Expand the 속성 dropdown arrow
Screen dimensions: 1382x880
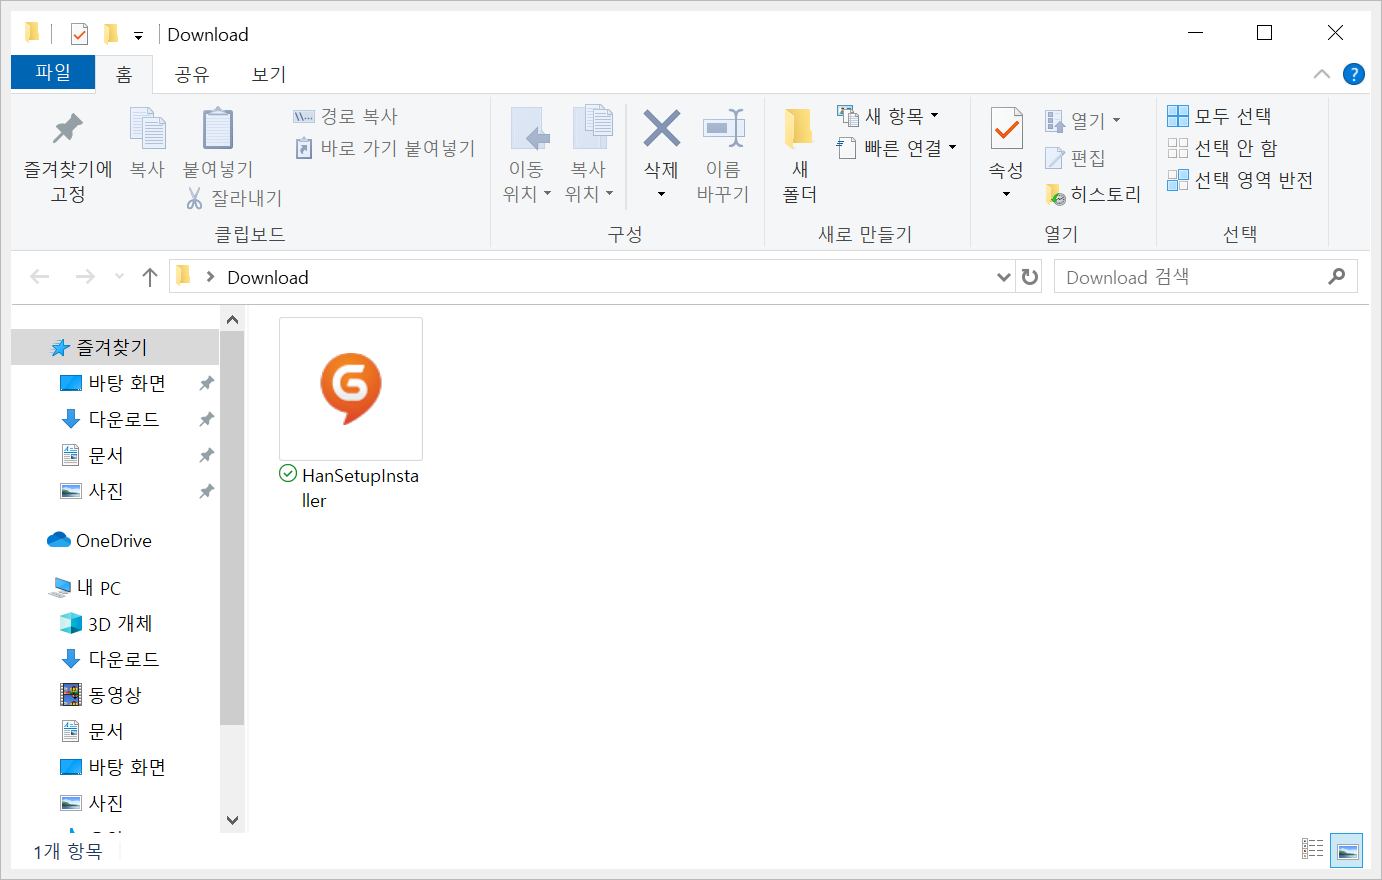(x=1006, y=194)
